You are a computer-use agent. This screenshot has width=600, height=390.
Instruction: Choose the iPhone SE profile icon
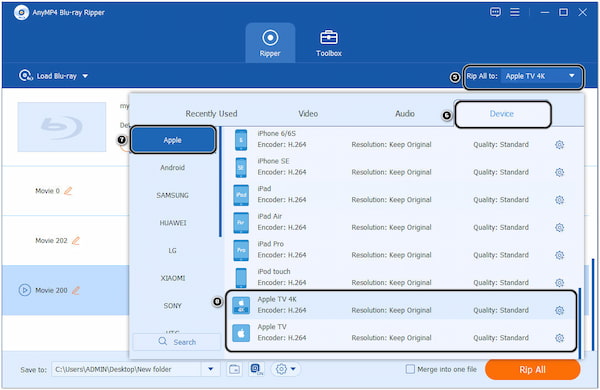coord(241,167)
